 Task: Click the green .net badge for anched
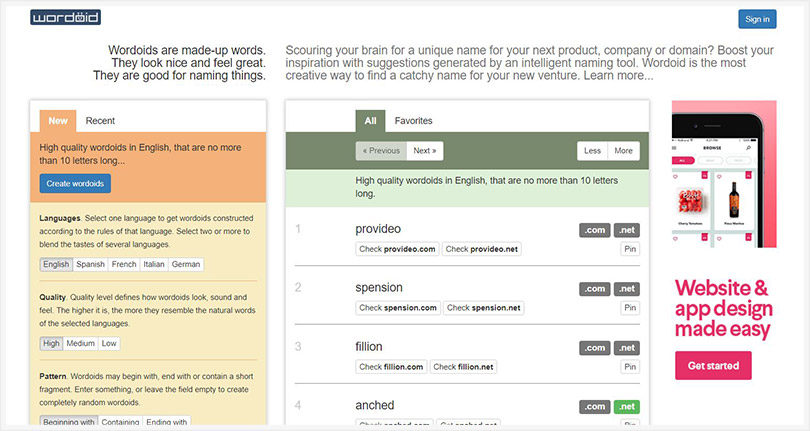[x=627, y=407]
